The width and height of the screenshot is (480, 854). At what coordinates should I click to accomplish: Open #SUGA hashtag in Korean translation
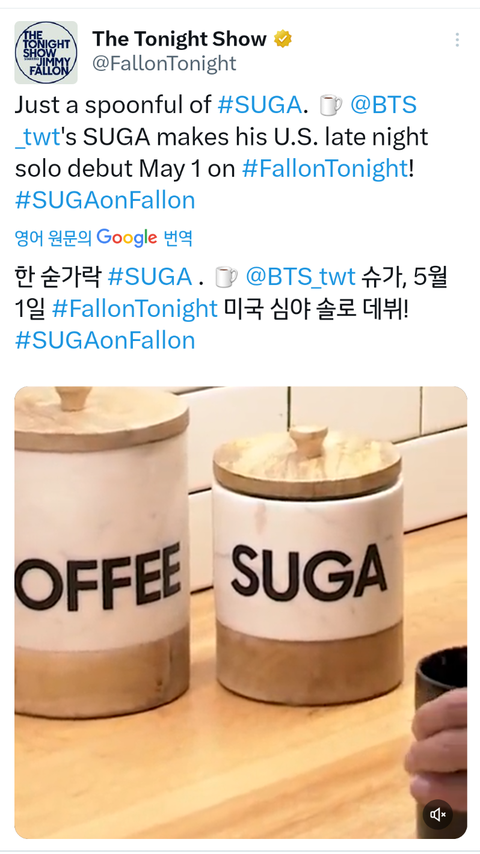tap(150, 277)
